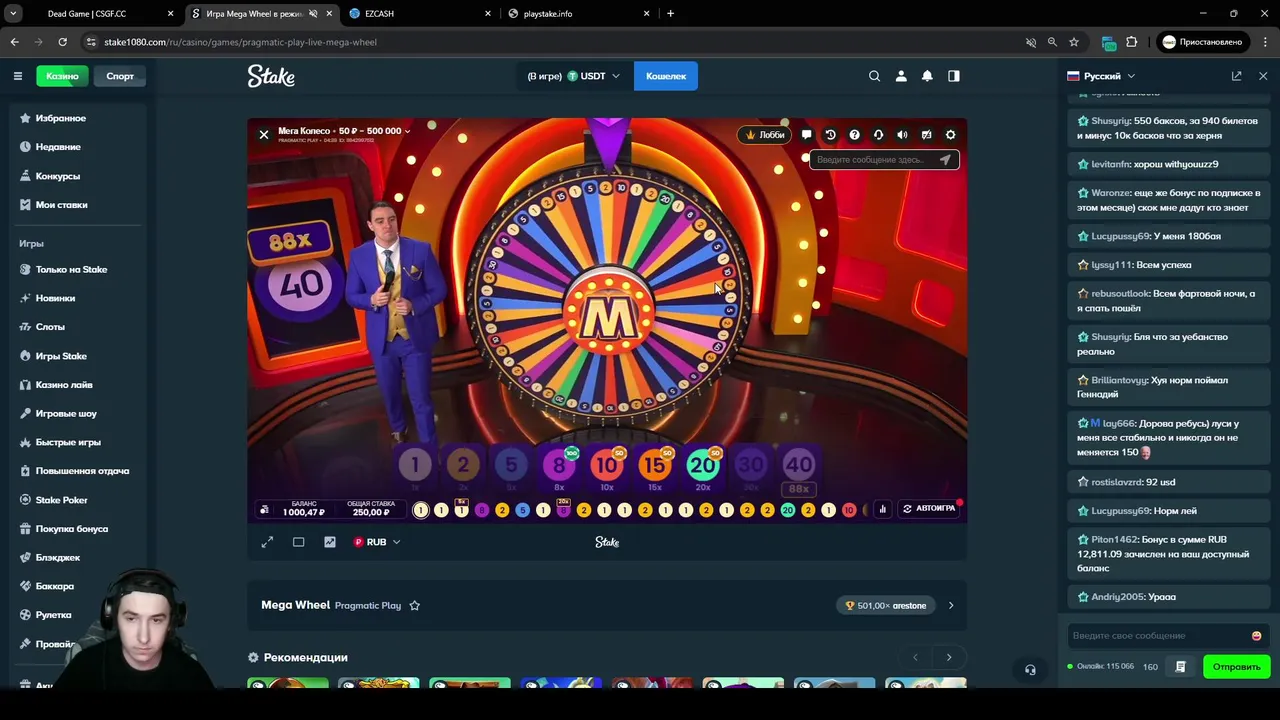Click the chat message input field
1280x720 pixels.
(x=1156, y=636)
